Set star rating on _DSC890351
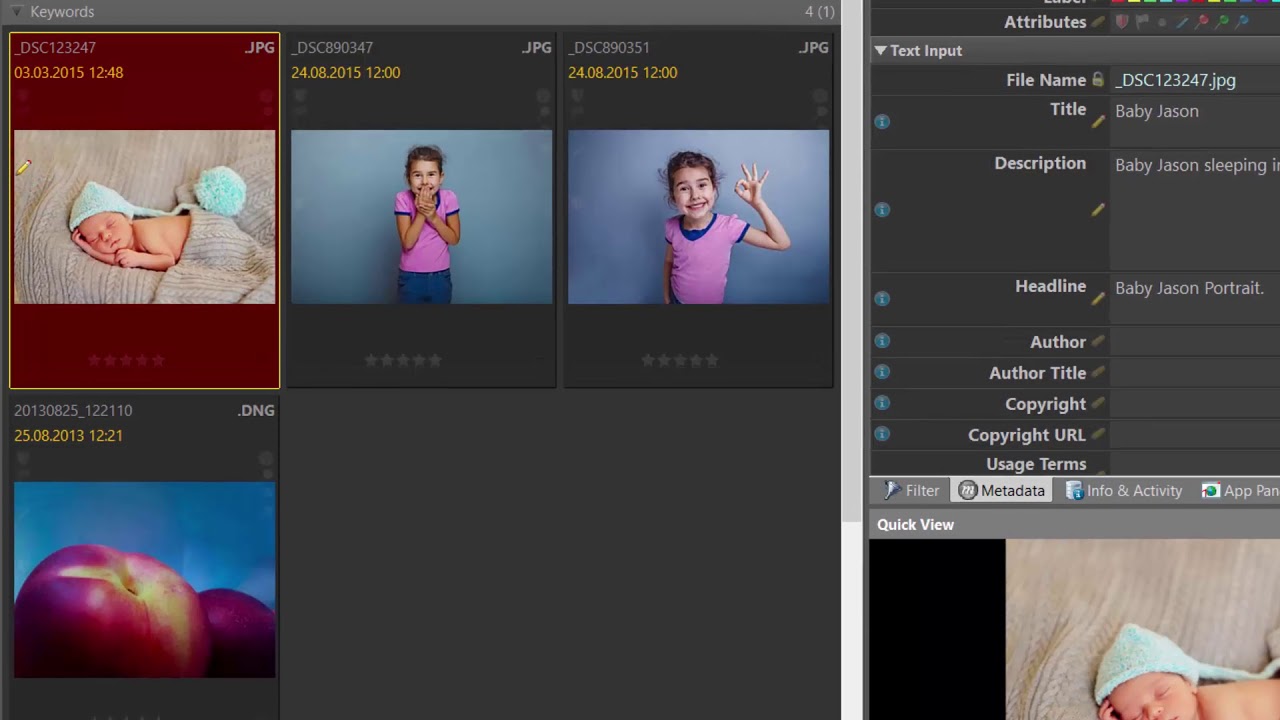This screenshot has width=1280, height=720. pos(680,360)
